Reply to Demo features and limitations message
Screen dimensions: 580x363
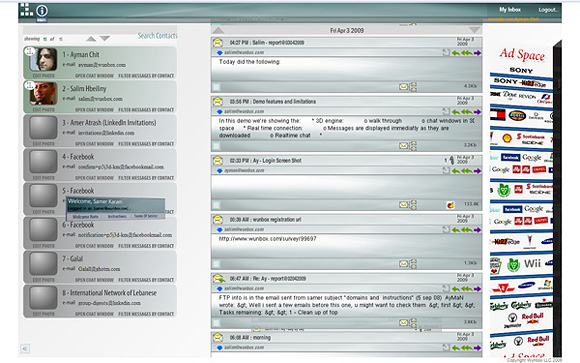tap(456, 112)
